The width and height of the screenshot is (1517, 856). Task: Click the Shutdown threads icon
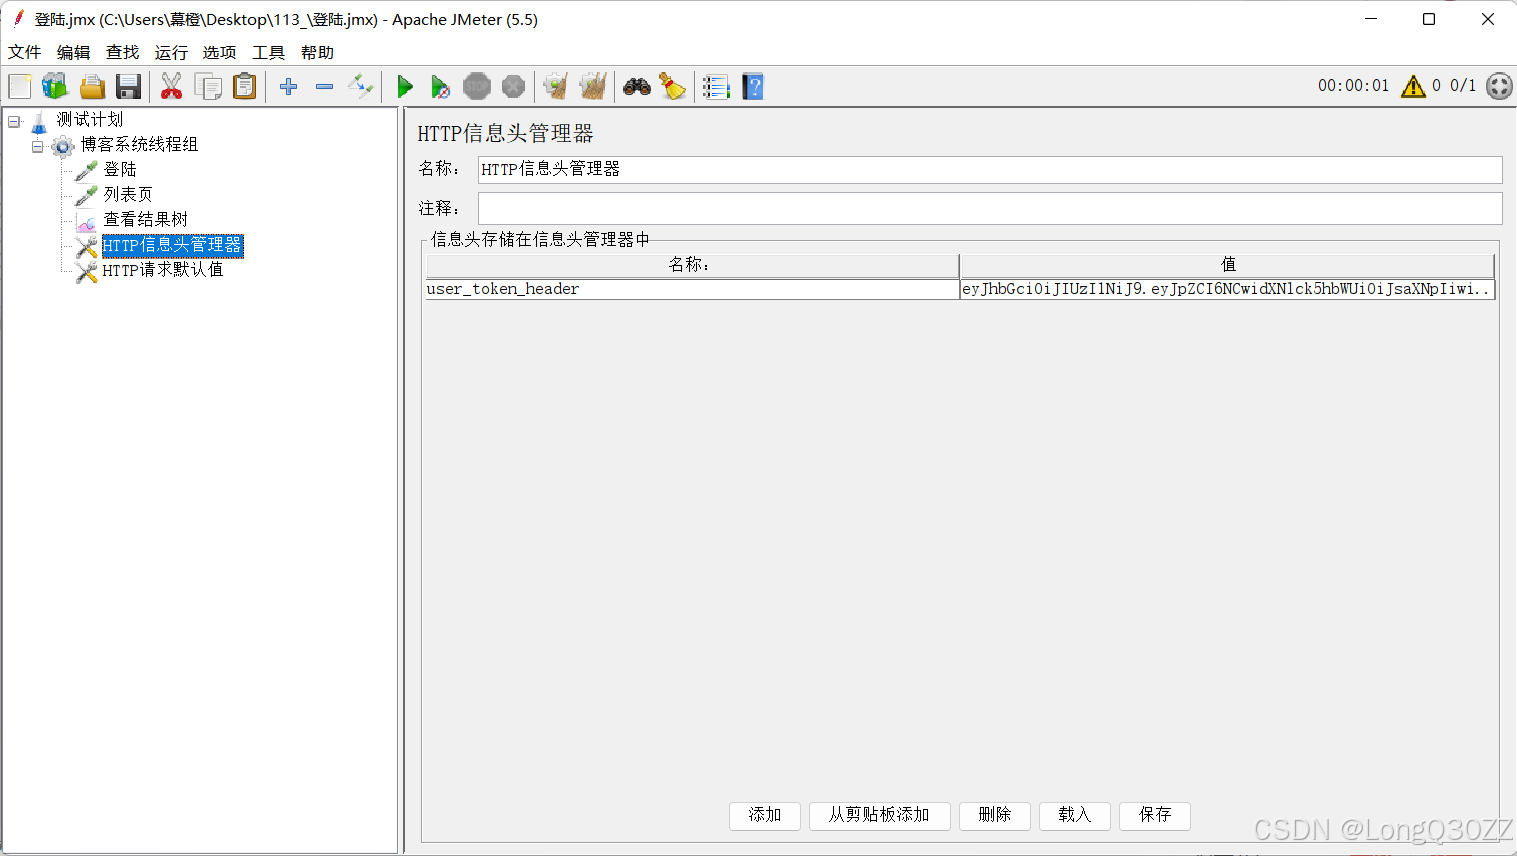click(513, 87)
